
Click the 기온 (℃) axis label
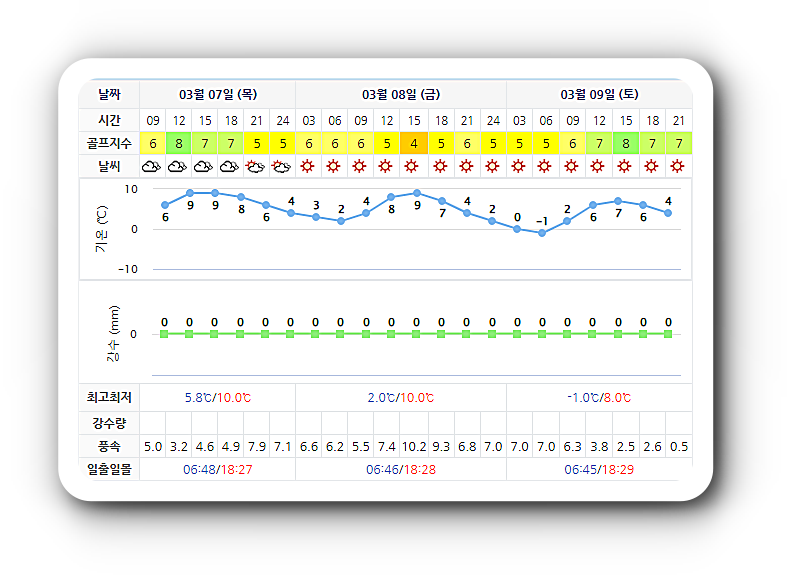click(x=101, y=229)
